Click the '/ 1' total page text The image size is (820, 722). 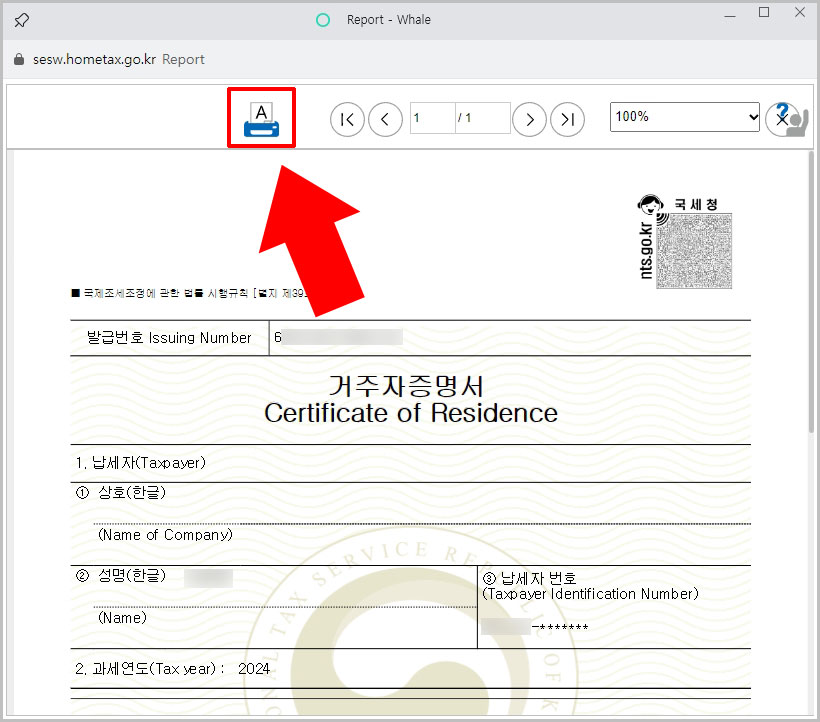tap(464, 118)
